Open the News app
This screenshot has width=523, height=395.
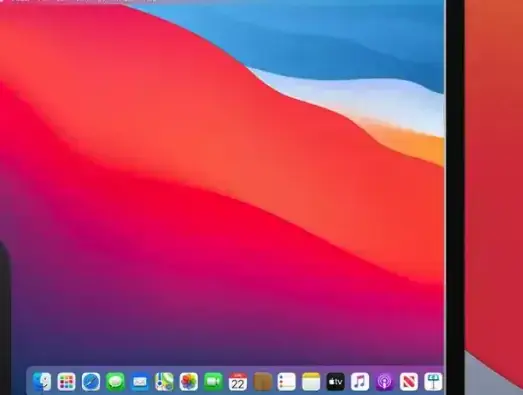(409, 381)
